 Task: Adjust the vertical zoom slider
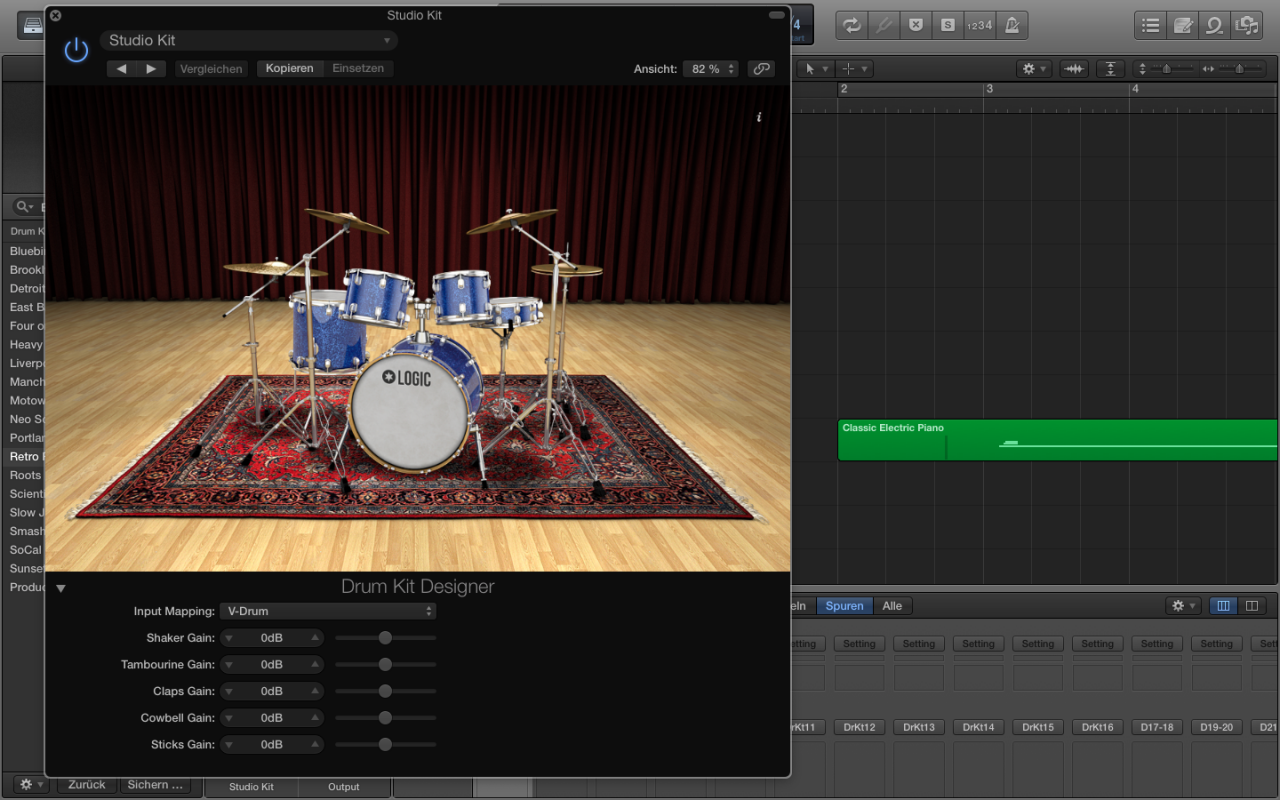click(1166, 69)
